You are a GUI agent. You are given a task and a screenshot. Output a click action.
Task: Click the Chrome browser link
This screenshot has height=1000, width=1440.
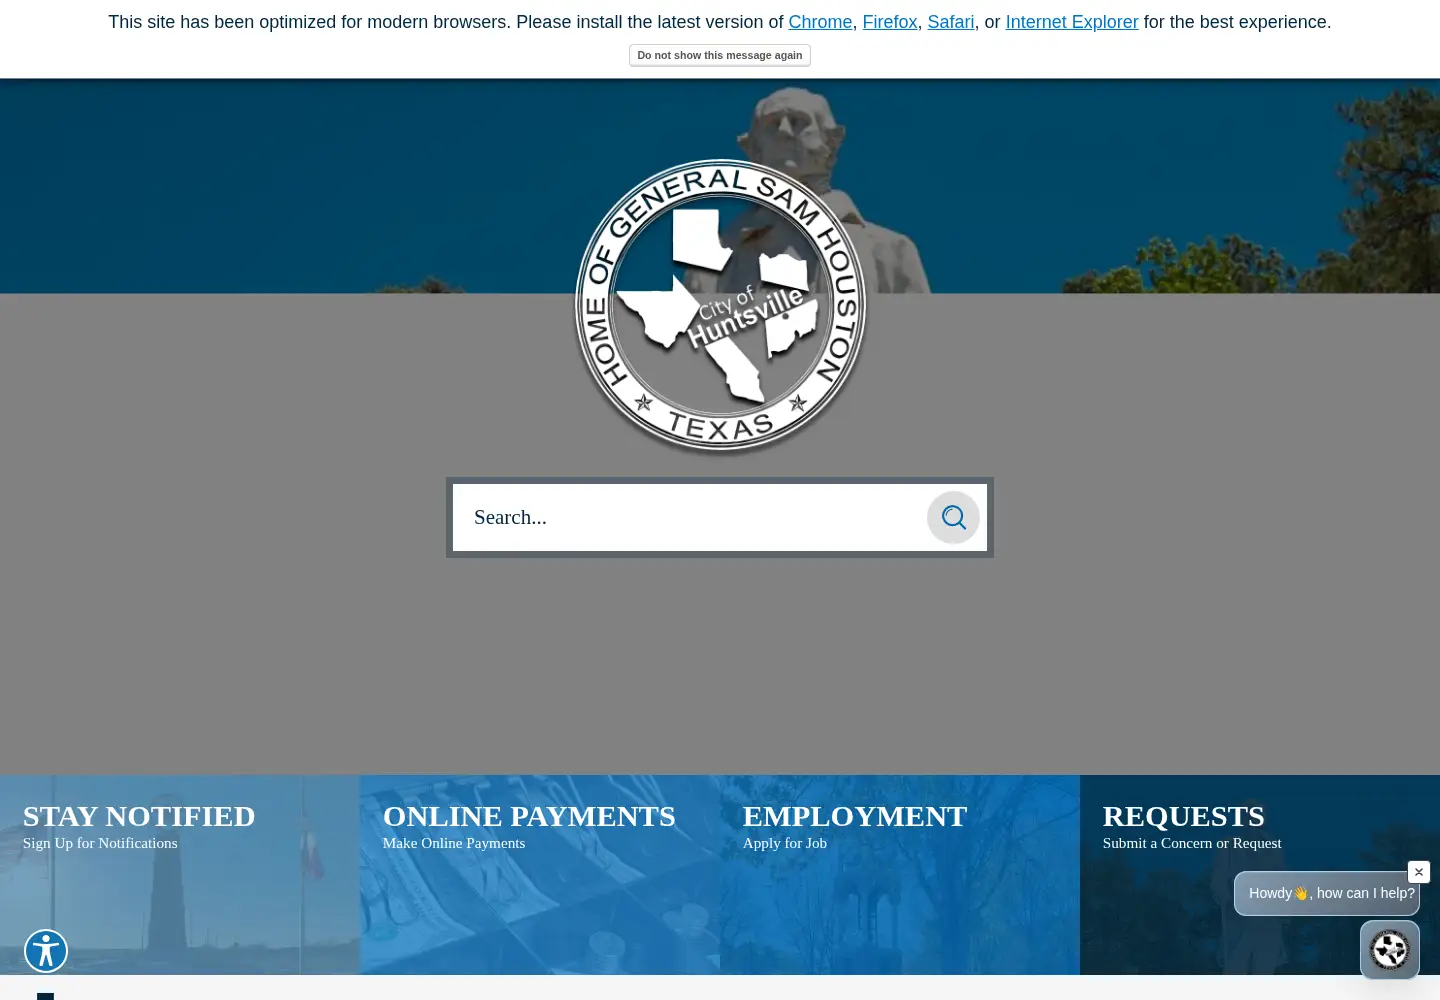820,22
